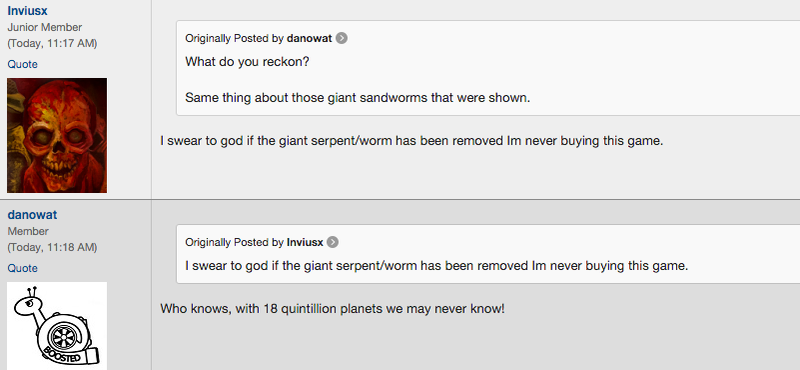Click the Today, 11:17 AM timestamp

click(52, 43)
